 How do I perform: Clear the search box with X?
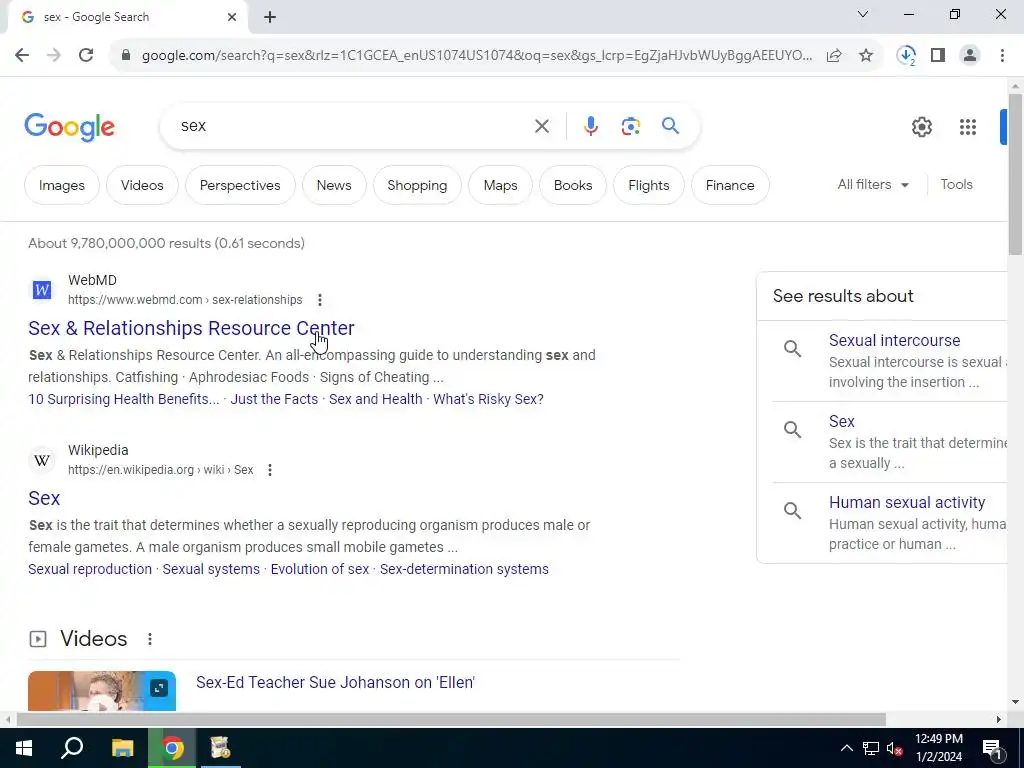tap(542, 126)
